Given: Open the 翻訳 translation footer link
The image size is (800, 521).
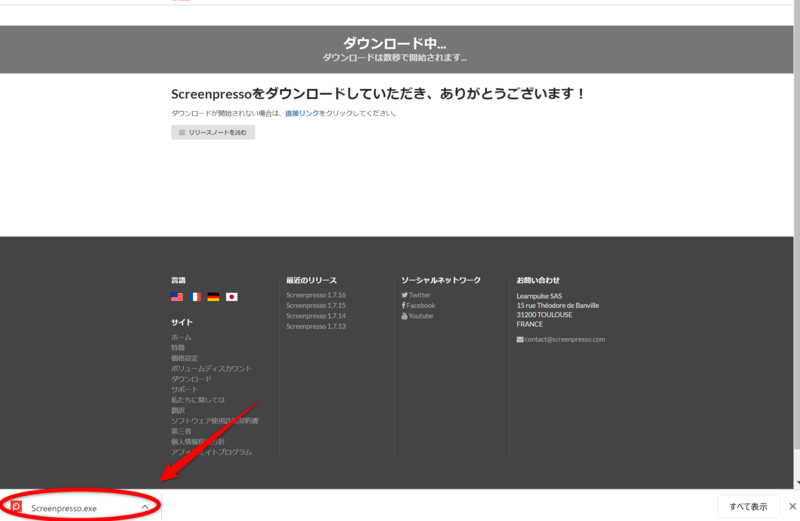Looking at the screenshot, I should (x=178, y=410).
